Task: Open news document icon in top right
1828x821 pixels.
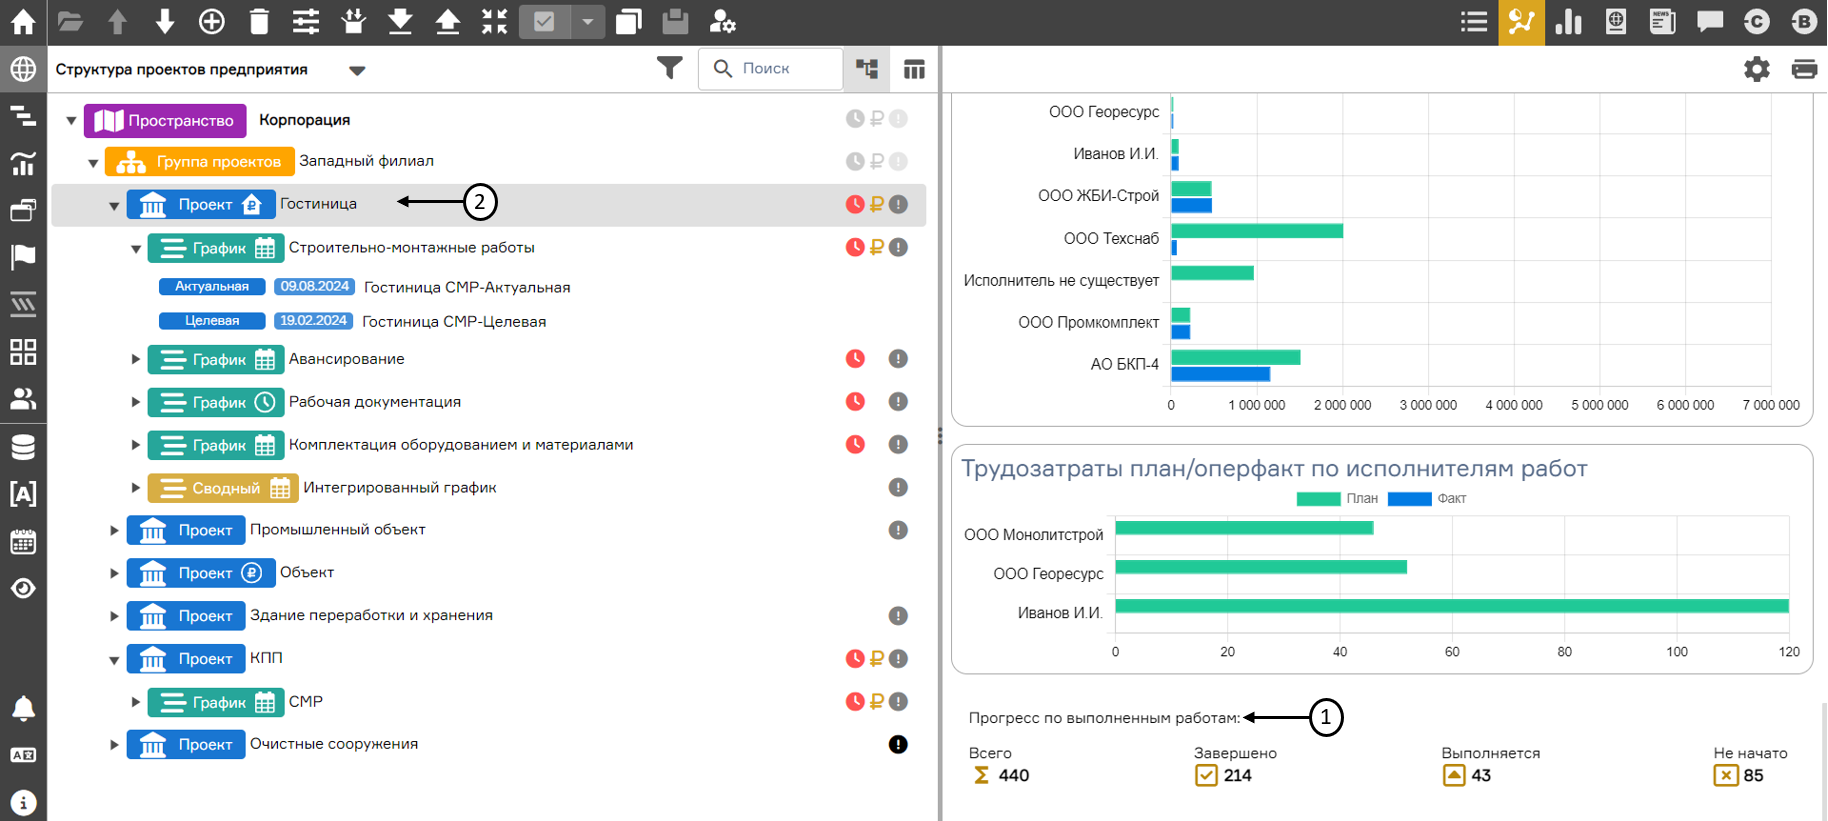Action: (1663, 21)
